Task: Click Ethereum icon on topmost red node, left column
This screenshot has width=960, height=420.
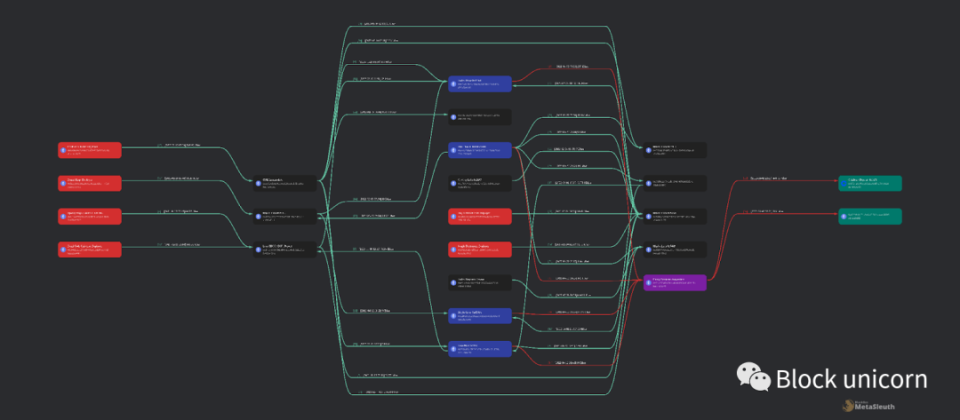Action: 62,150
